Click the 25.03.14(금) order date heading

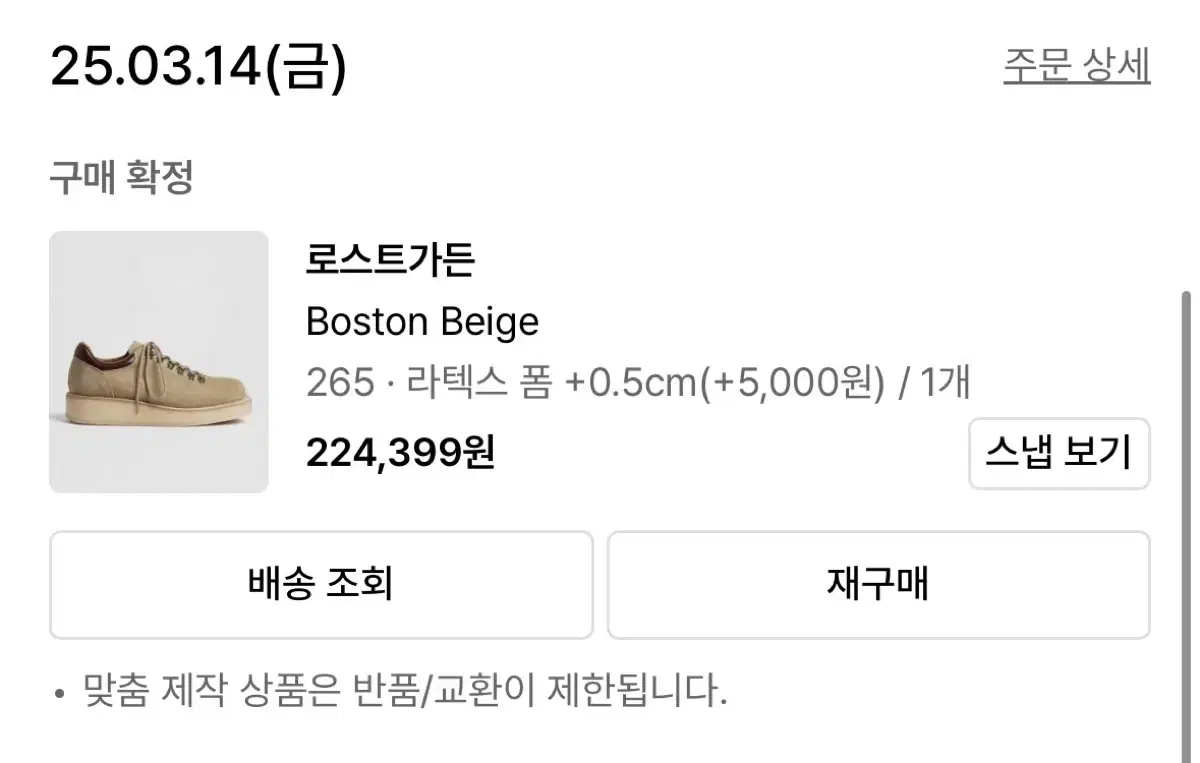[199, 67]
